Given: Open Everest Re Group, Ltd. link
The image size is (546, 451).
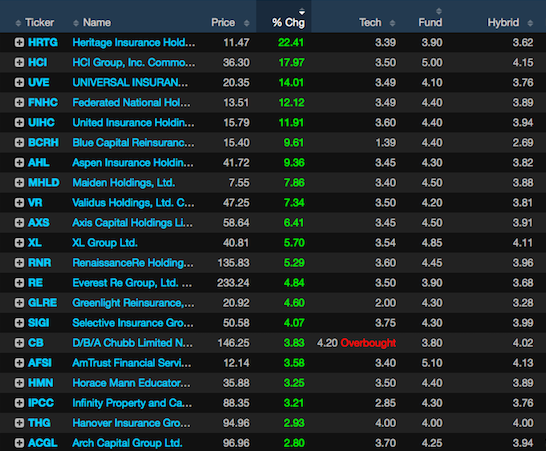Looking at the screenshot, I should 132,283.
